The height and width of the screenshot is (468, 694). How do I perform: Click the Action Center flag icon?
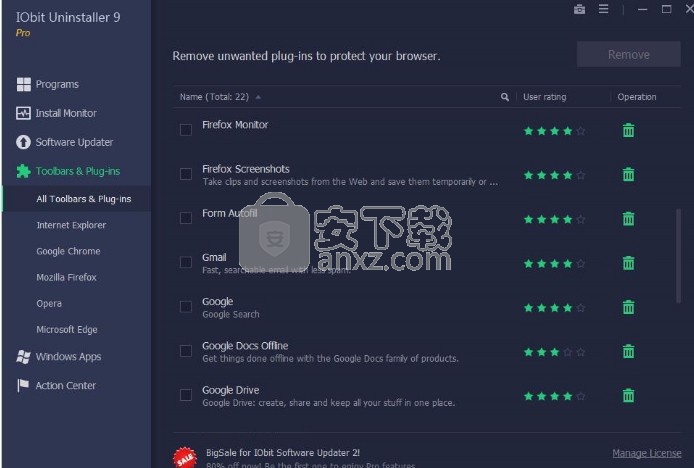pos(23,385)
